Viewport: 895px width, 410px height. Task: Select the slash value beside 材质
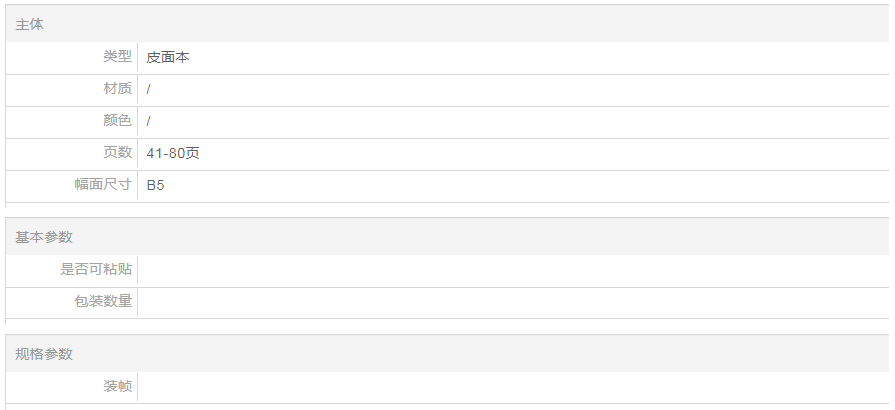click(149, 89)
